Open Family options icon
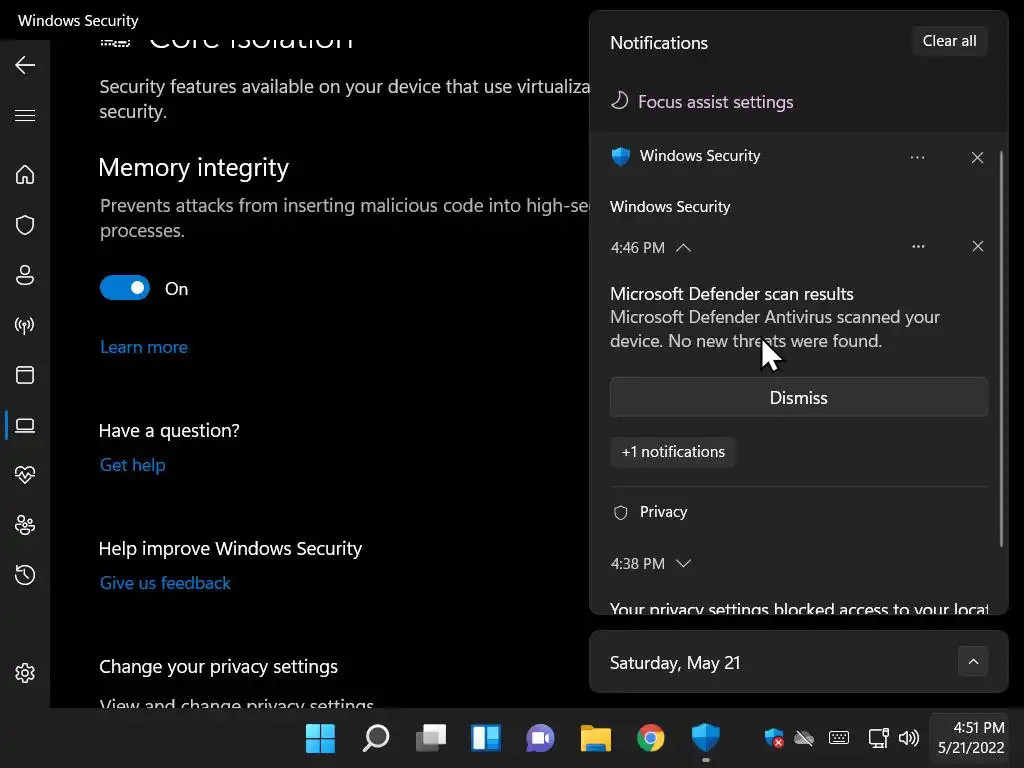1024x768 pixels. pos(25,525)
